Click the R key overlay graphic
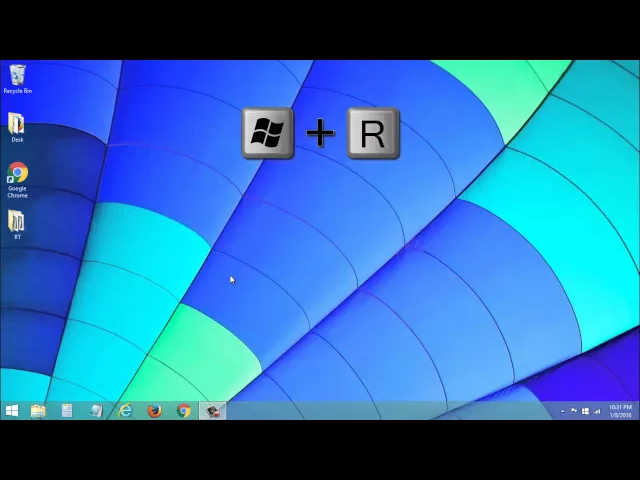Viewport: 640px width, 480px height. click(373, 134)
